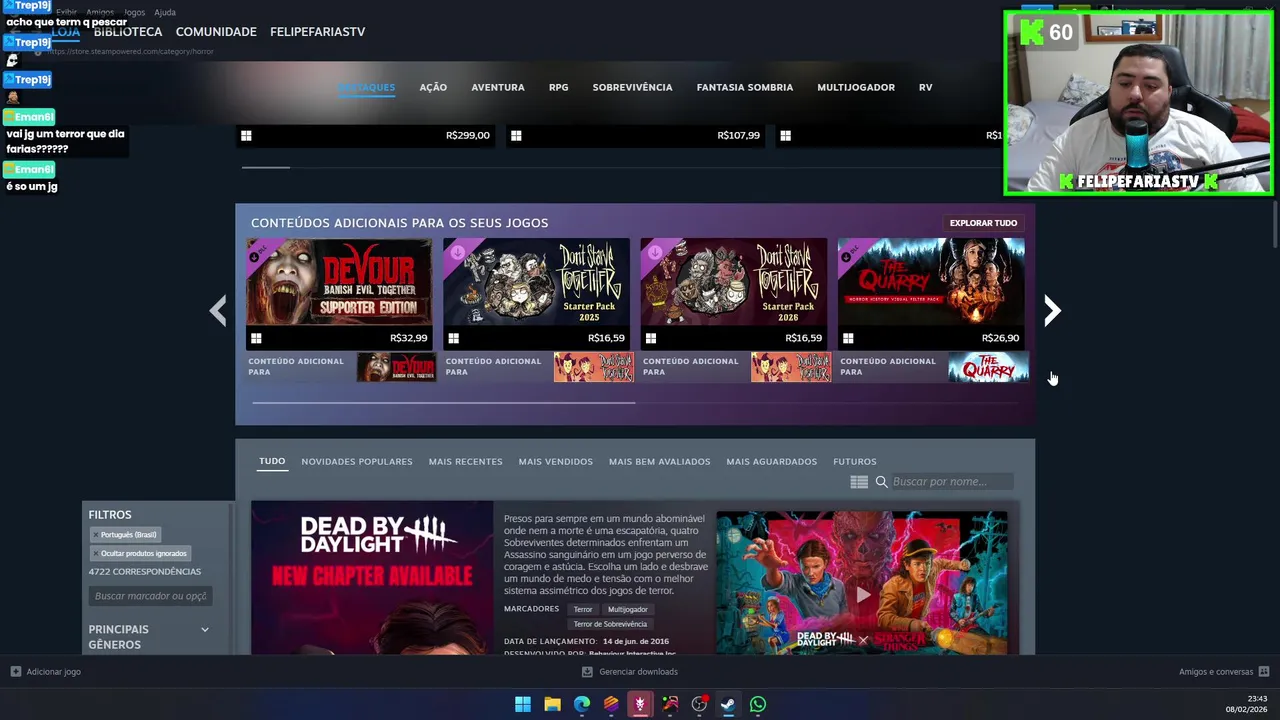
Task: Open the RPG category tab
Action: [558, 87]
